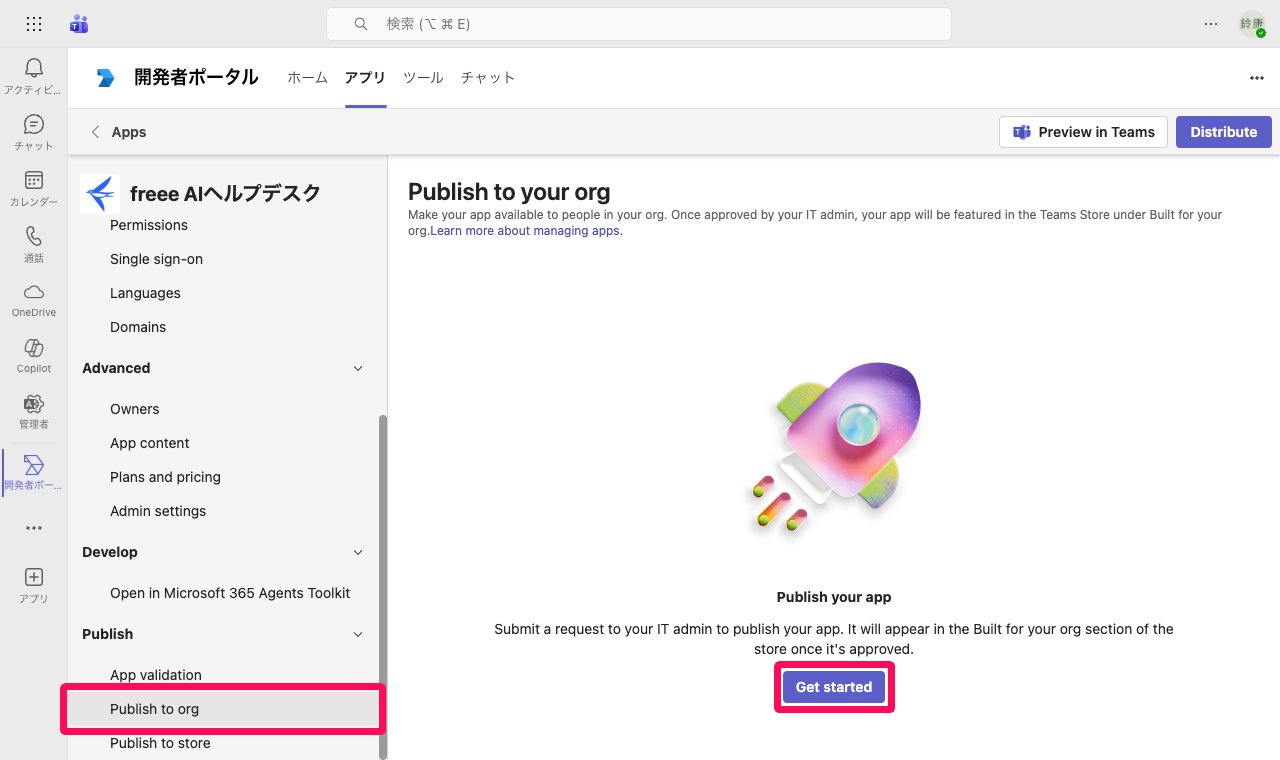The width and height of the screenshot is (1280, 760).
Task: Switch to the ツール tab
Action: [x=423, y=78]
